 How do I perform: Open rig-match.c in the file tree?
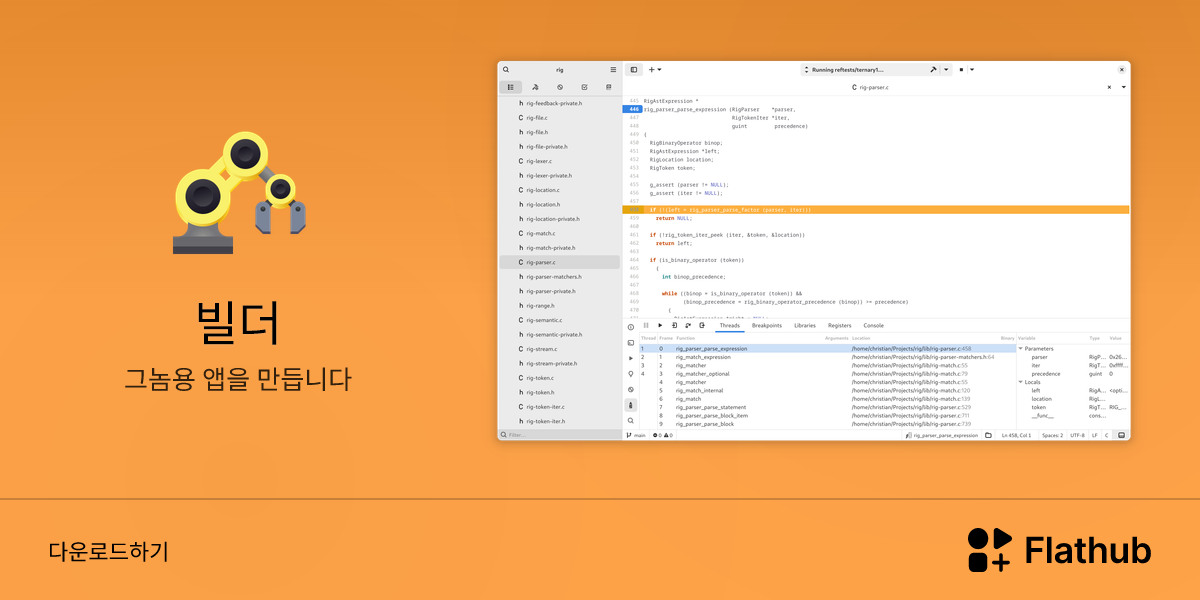tap(560, 233)
